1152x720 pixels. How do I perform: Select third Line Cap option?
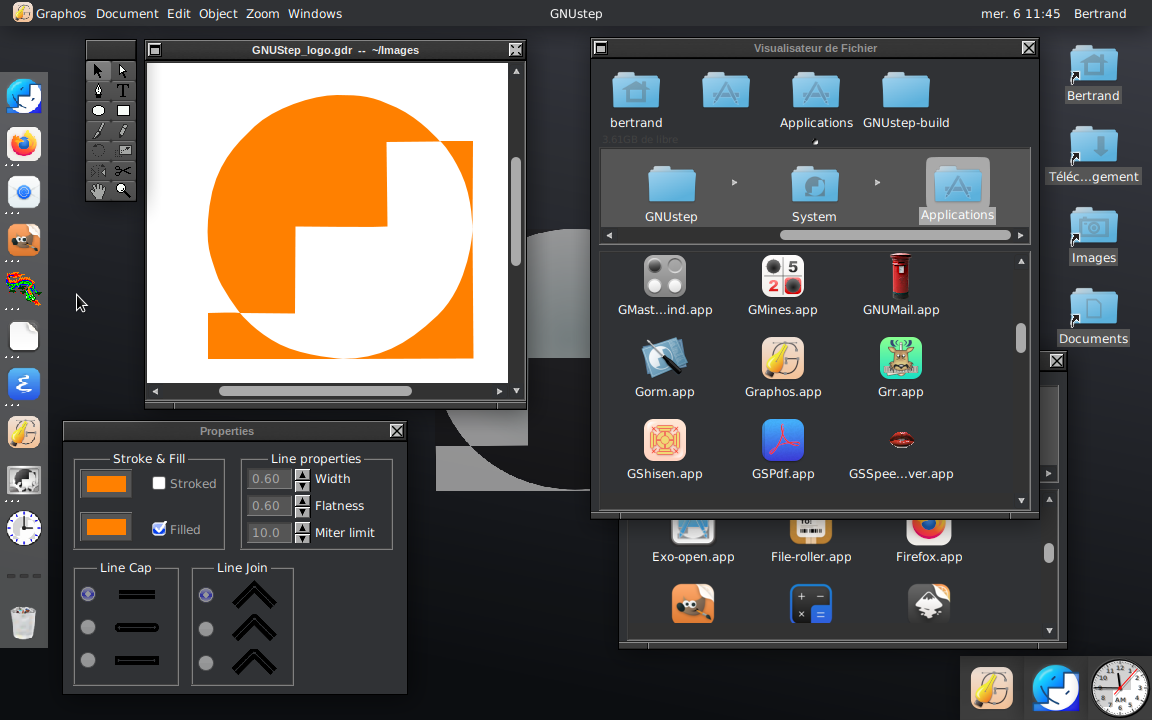(88, 660)
